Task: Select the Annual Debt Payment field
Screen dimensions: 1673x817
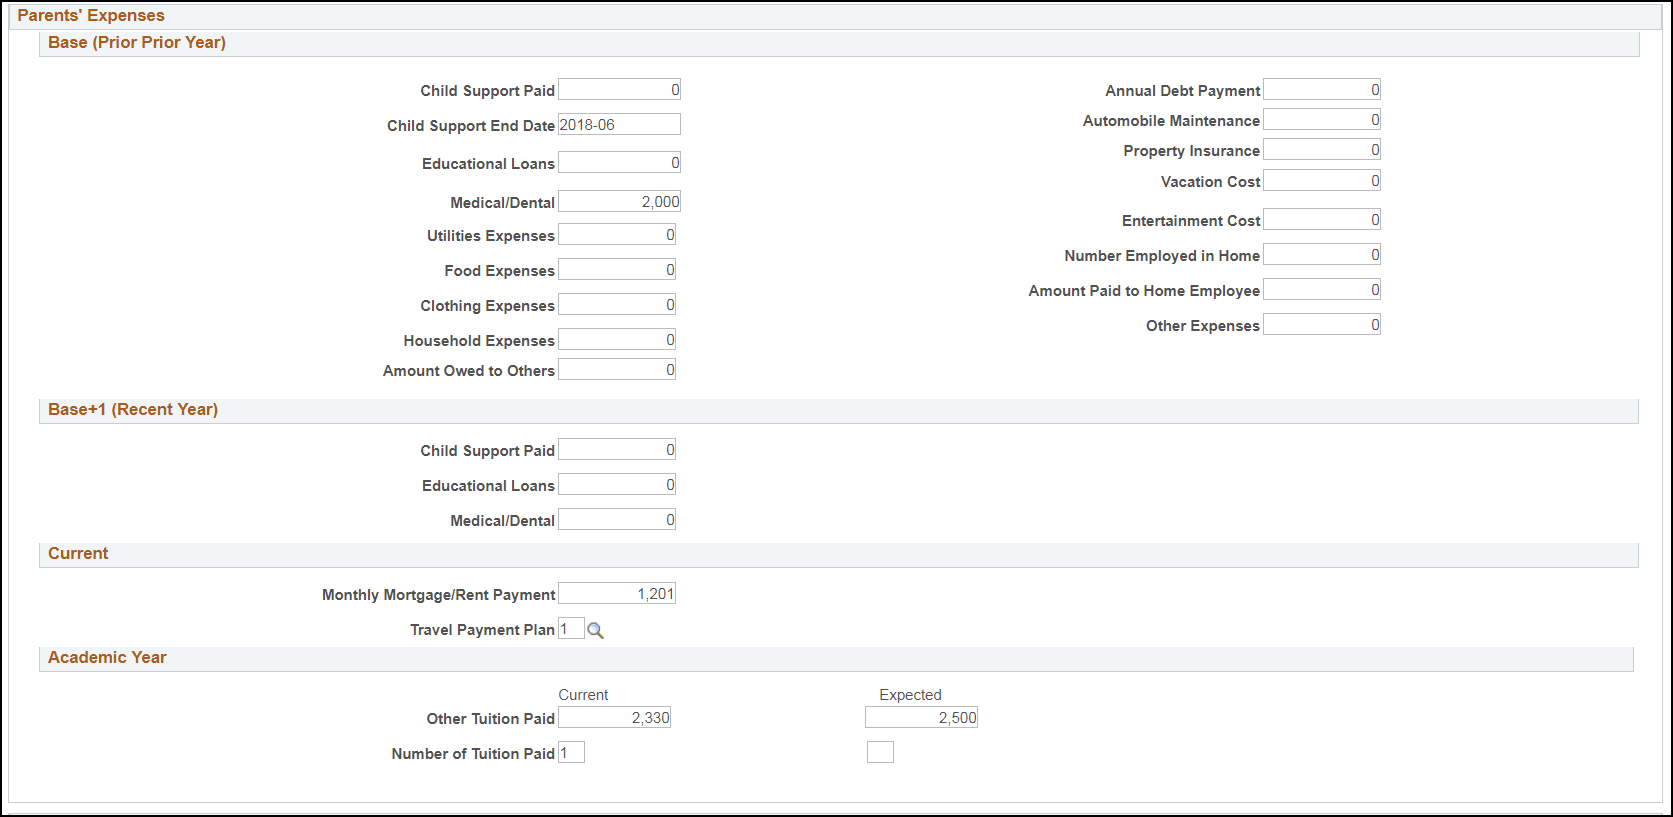Action: point(1322,90)
